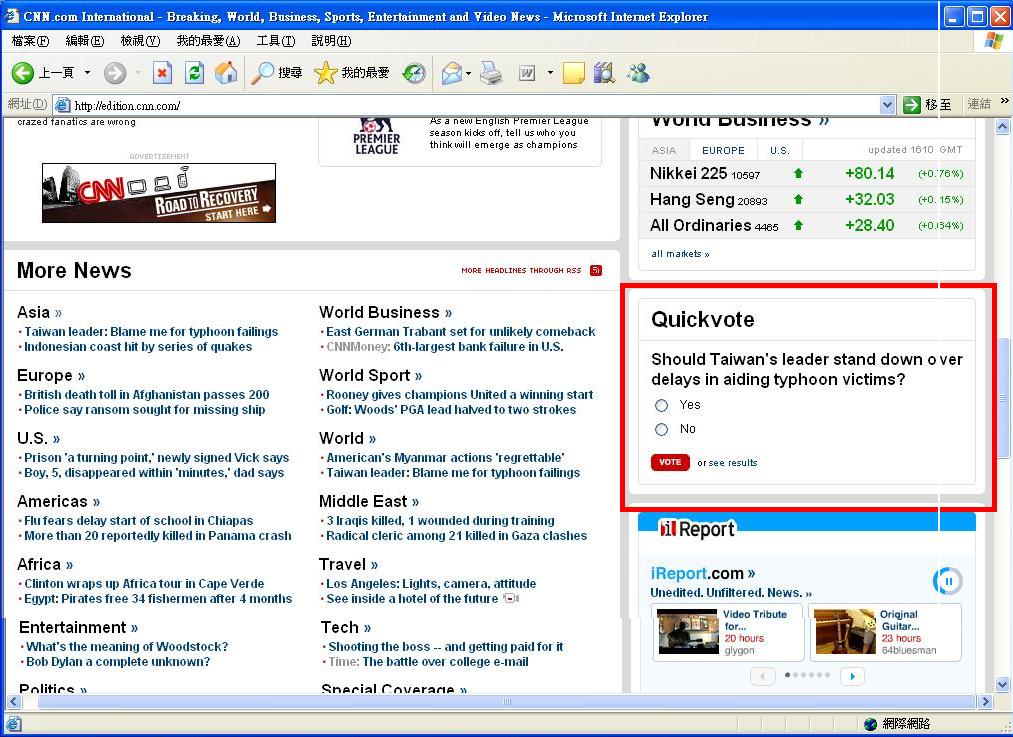This screenshot has width=1013, height=737.
Task: Follow the 'all markets »' link
Action: tap(680, 254)
